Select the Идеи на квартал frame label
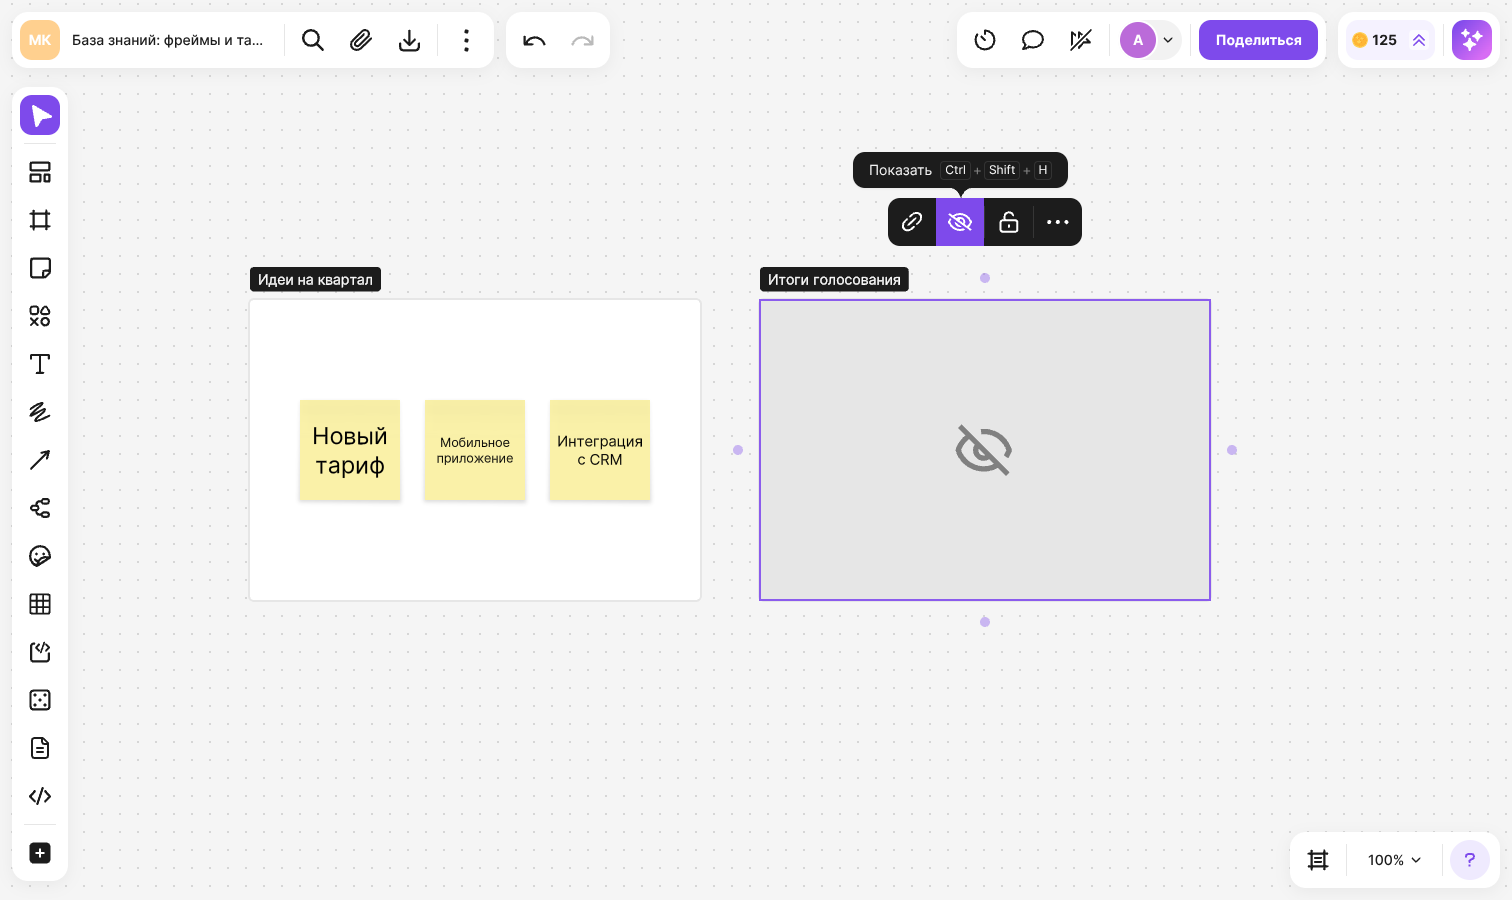Image resolution: width=1512 pixels, height=900 pixels. tap(315, 280)
